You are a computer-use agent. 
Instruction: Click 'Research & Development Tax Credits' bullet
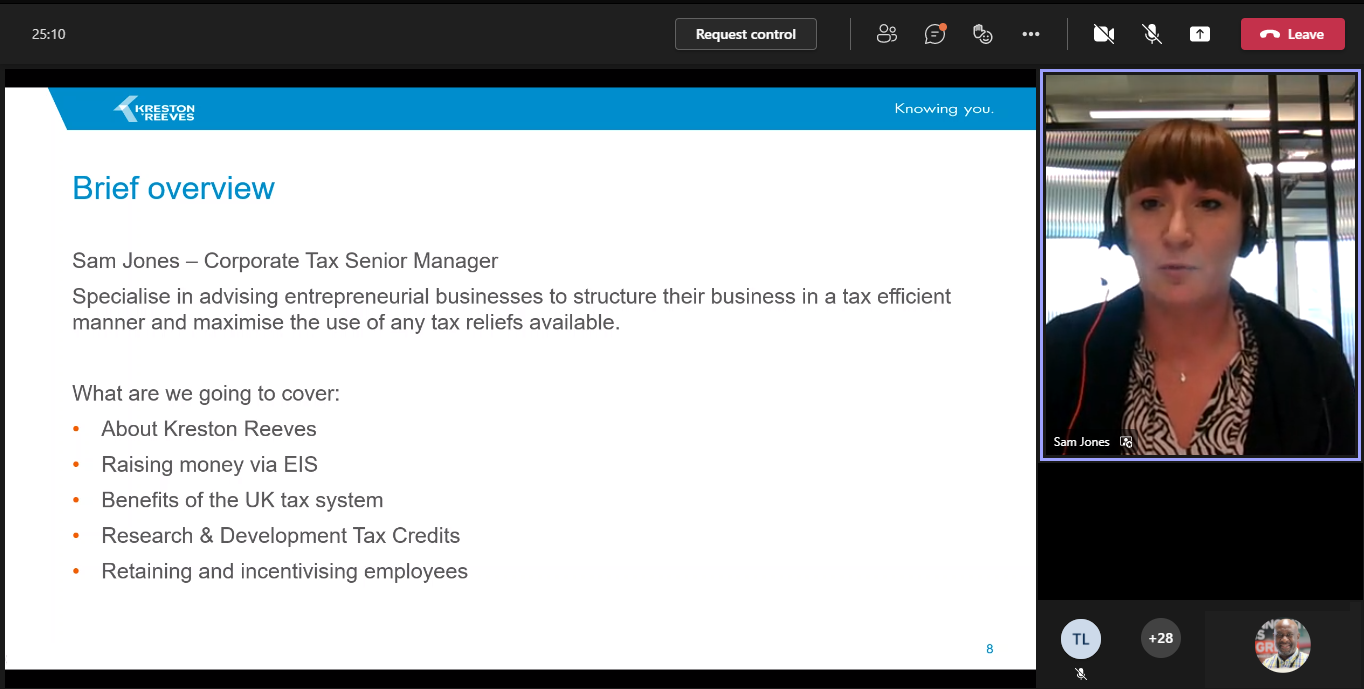pos(281,536)
